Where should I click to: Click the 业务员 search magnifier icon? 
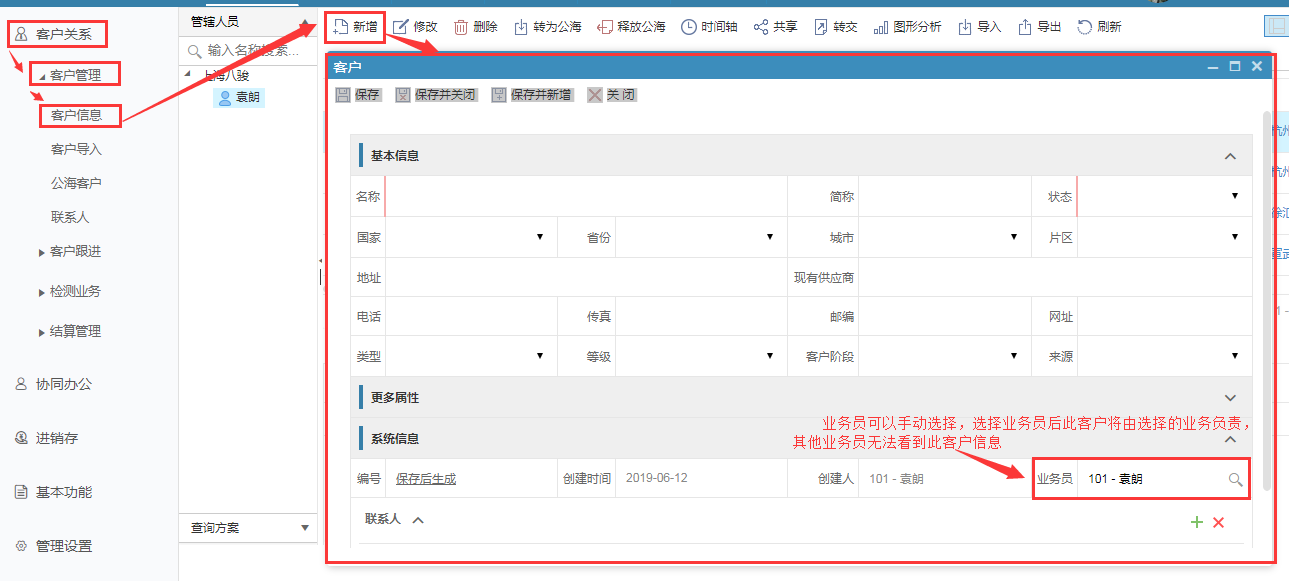(x=1235, y=480)
